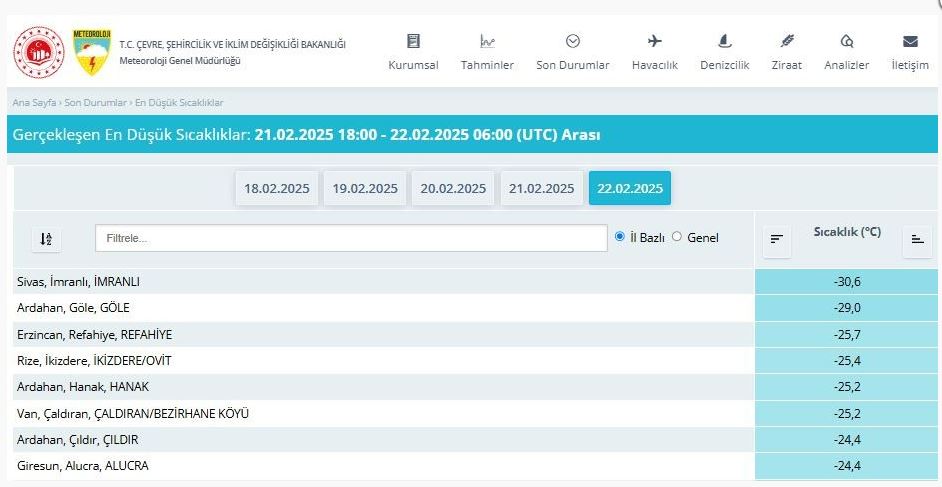Image resolution: width=942 pixels, height=487 pixels.
Task: Click the Filtrele text input field
Action: pos(351,238)
